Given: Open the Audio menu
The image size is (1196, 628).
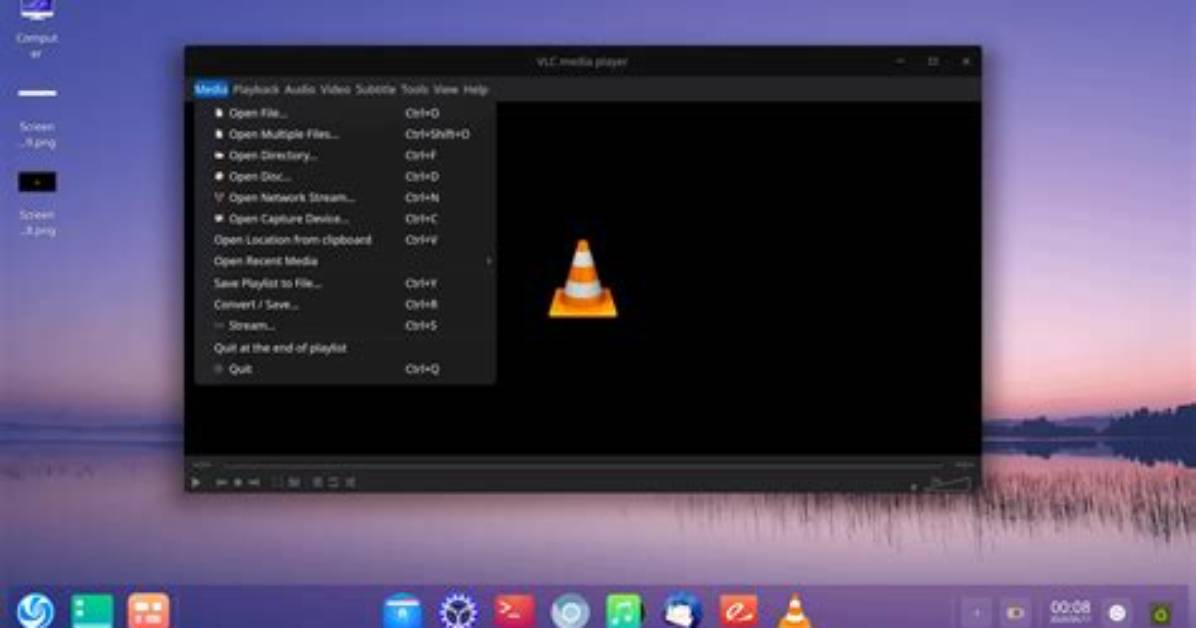Looking at the screenshot, I should 300,89.
